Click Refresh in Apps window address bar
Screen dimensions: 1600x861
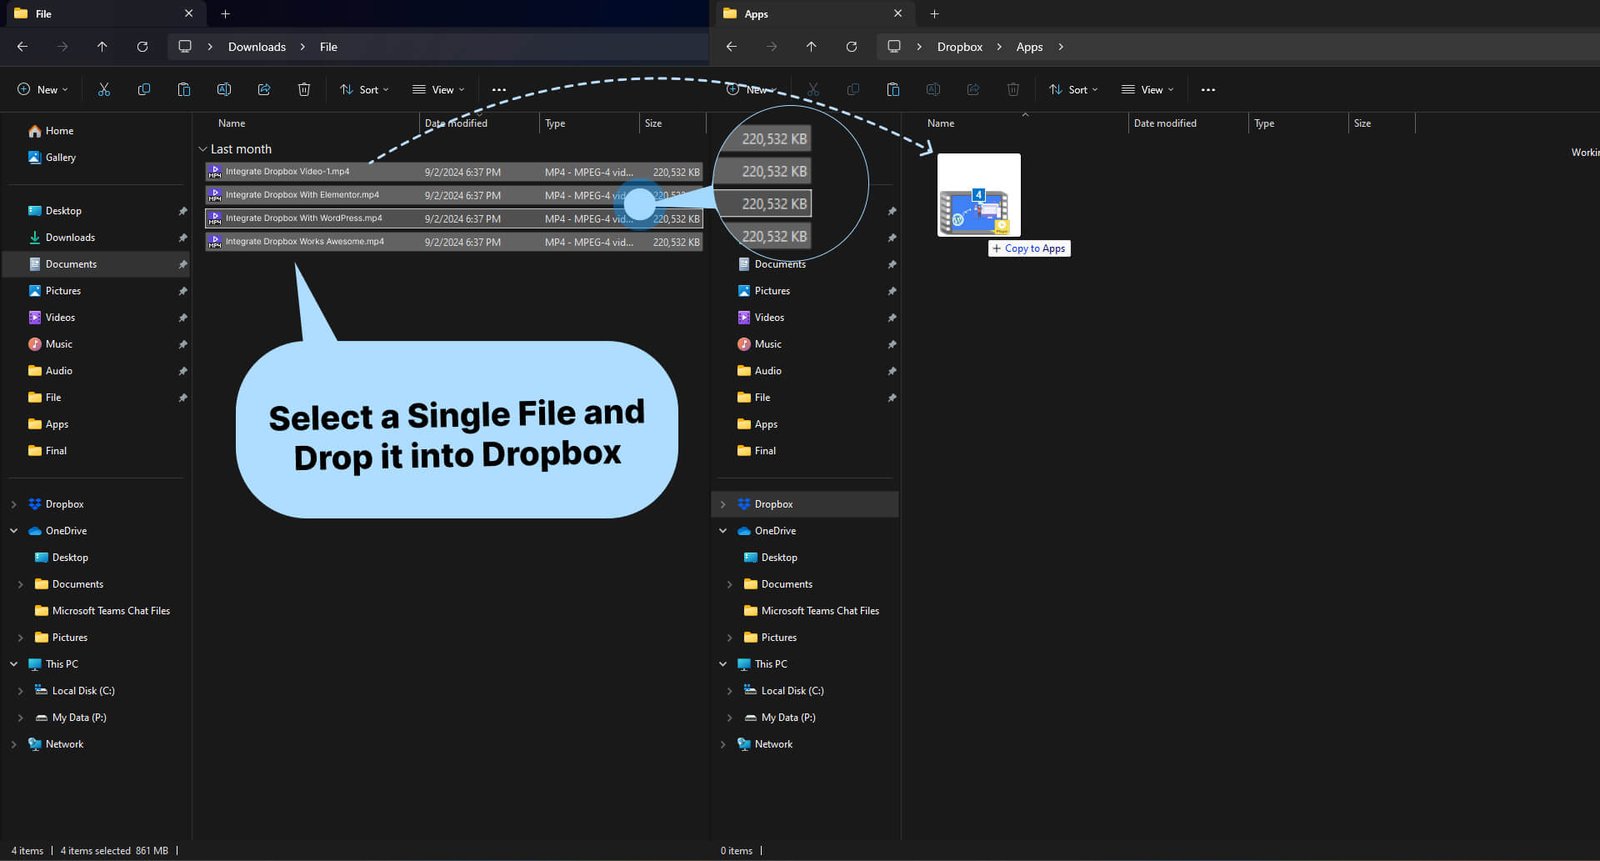click(x=851, y=47)
